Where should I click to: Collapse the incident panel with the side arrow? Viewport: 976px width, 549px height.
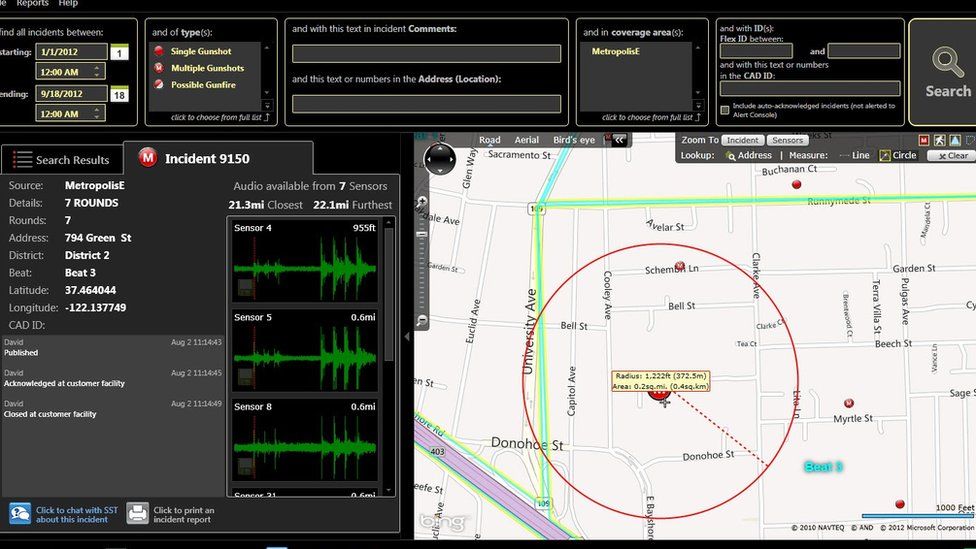(x=407, y=336)
